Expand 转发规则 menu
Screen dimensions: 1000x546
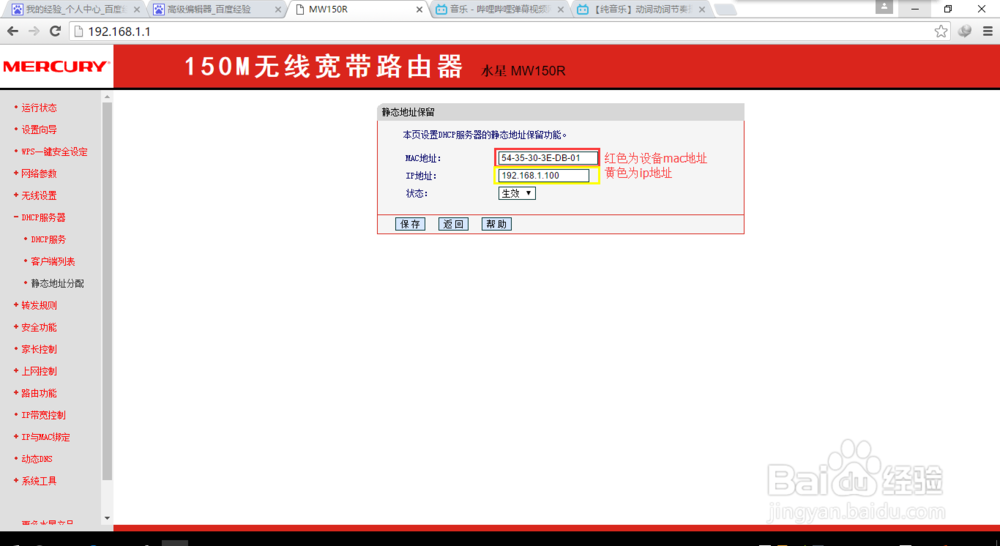[x=39, y=306]
